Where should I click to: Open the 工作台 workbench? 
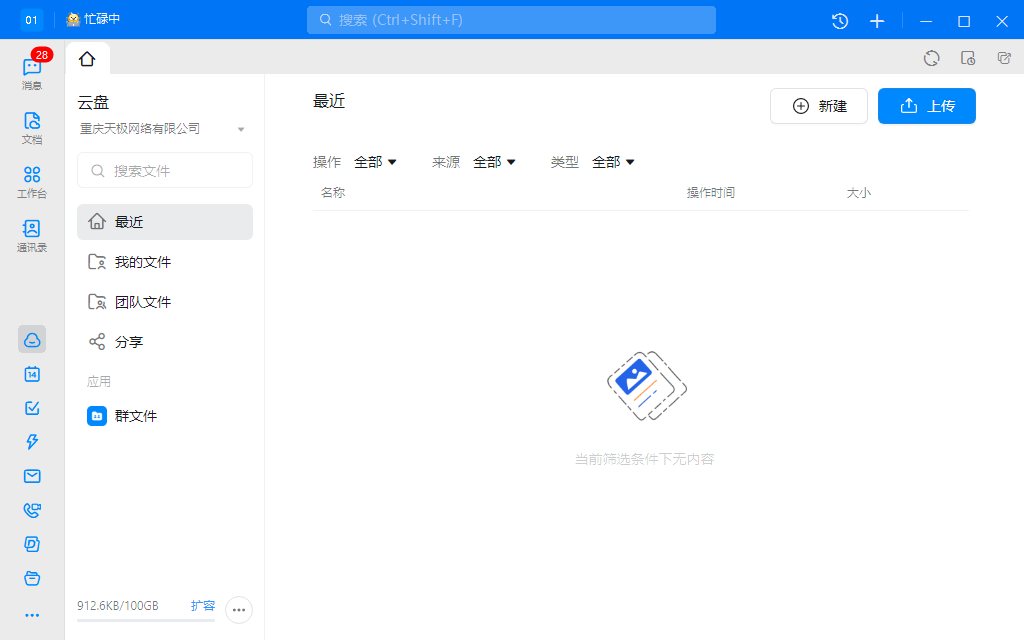[31, 178]
